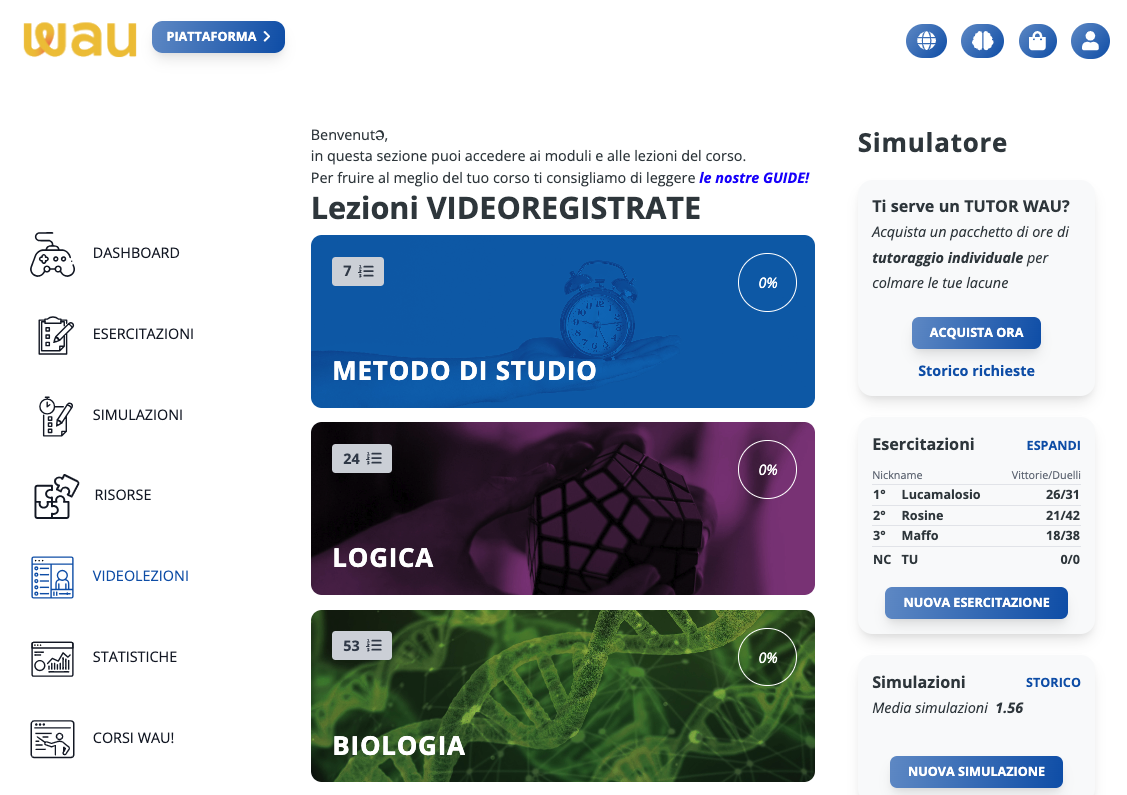Viewport: 1127px width, 795px height.
Task: Go to SIMULAZIONI section
Action: 137,415
